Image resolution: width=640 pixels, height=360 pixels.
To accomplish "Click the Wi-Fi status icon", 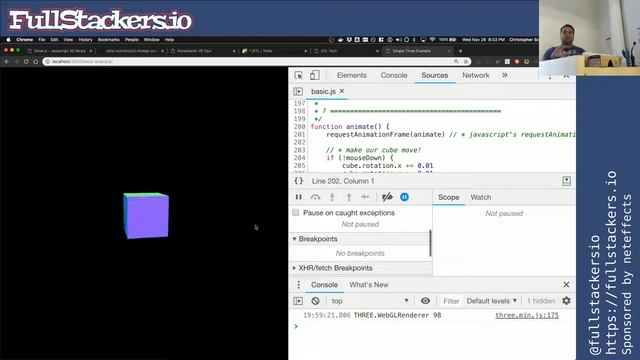I will tap(432, 40).
